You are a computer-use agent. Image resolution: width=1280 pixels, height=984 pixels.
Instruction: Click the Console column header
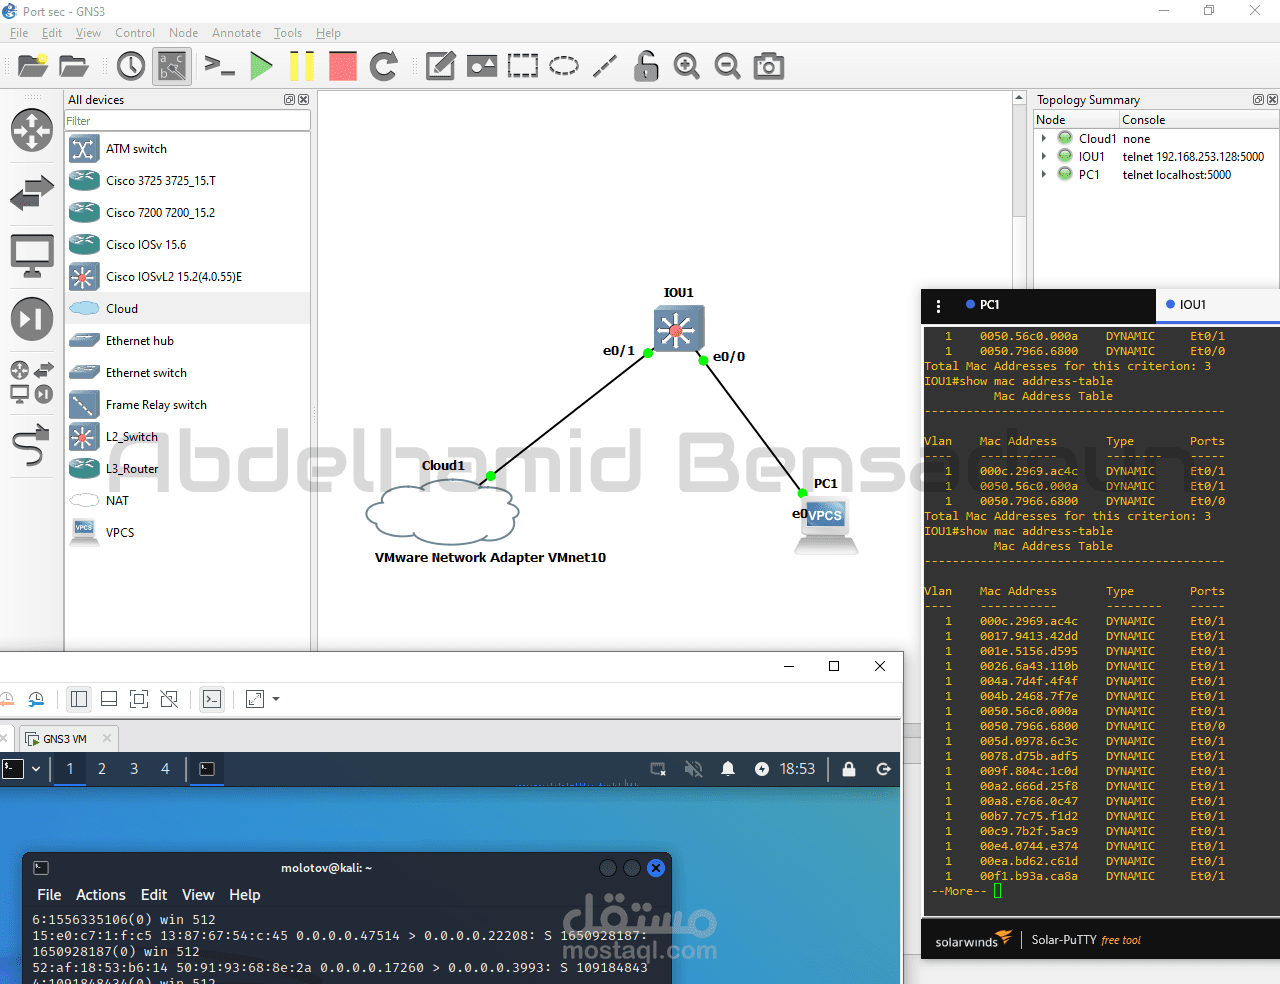(x=1199, y=119)
